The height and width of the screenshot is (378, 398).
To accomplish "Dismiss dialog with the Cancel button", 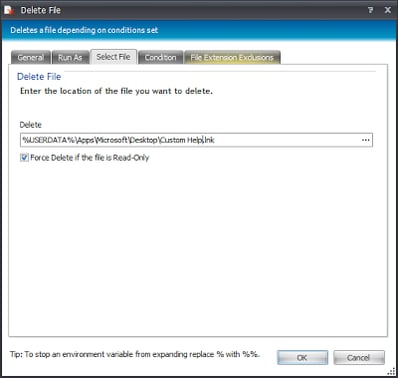I will 359,358.
